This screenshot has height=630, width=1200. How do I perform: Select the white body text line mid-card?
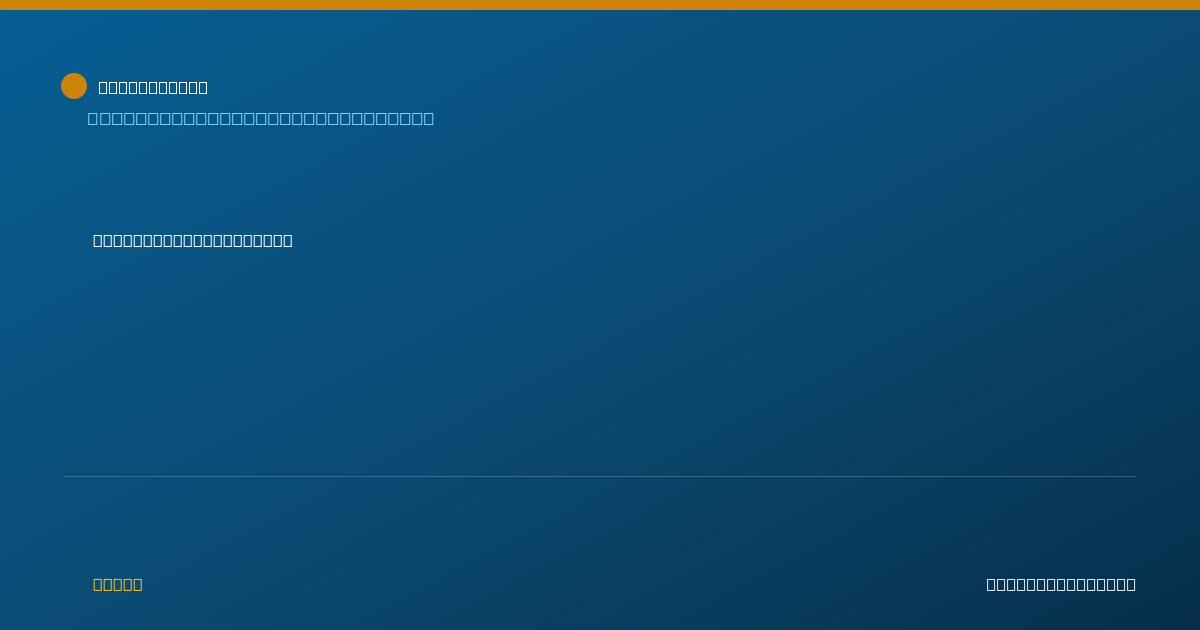click(x=193, y=240)
